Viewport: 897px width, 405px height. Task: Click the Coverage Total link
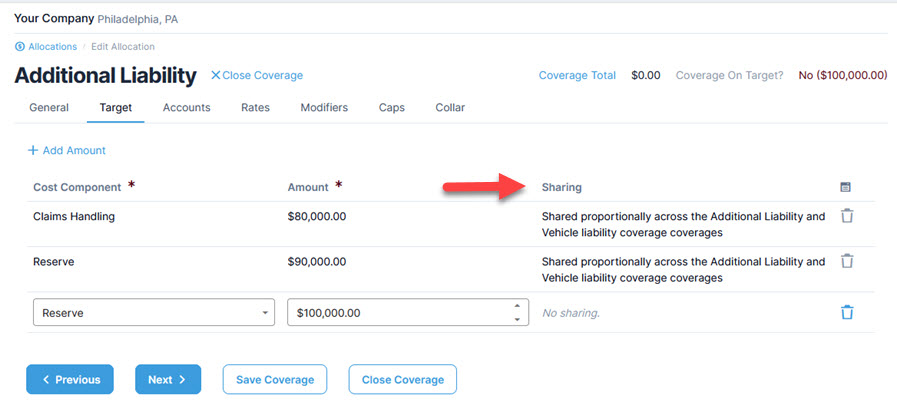coord(577,76)
